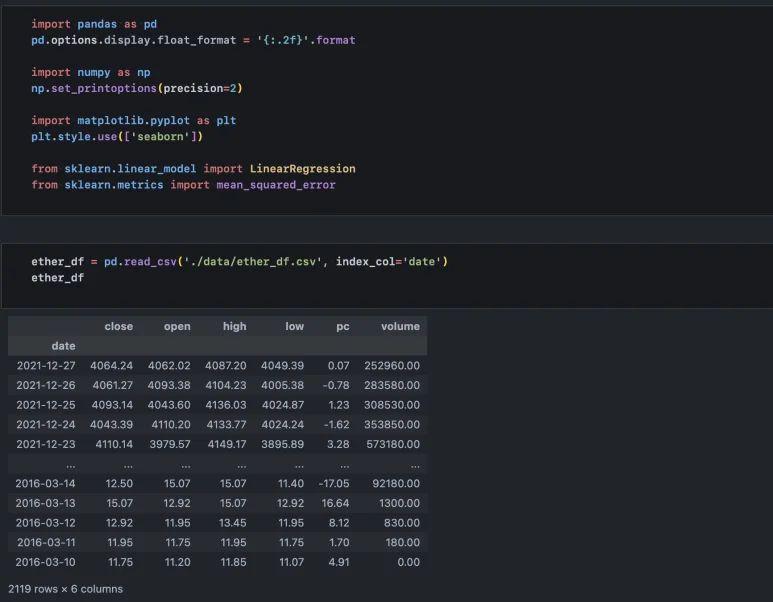Click the 2021-12-23 volume value 573180.00
The image size is (773, 602).
[x=393, y=444]
